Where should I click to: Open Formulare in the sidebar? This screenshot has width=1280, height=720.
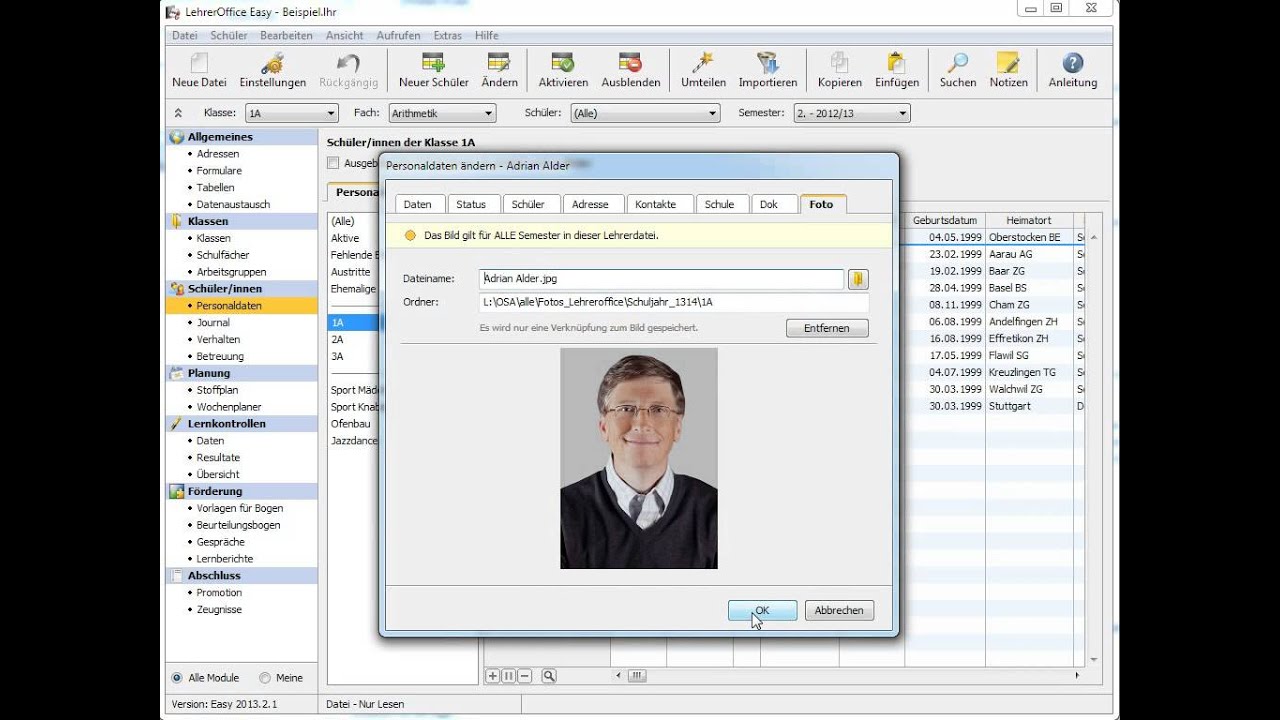point(219,171)
